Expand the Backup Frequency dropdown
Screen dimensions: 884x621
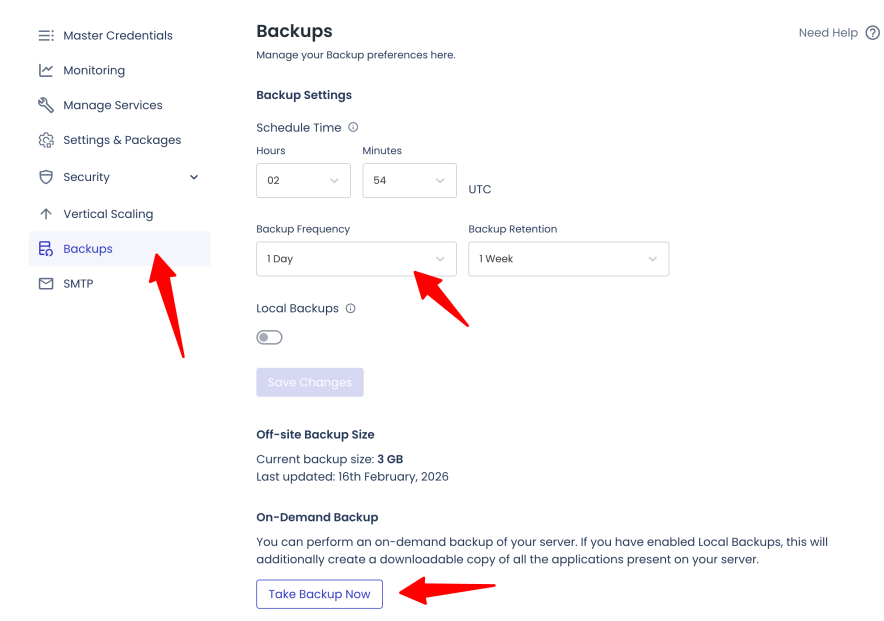(356, 258)
